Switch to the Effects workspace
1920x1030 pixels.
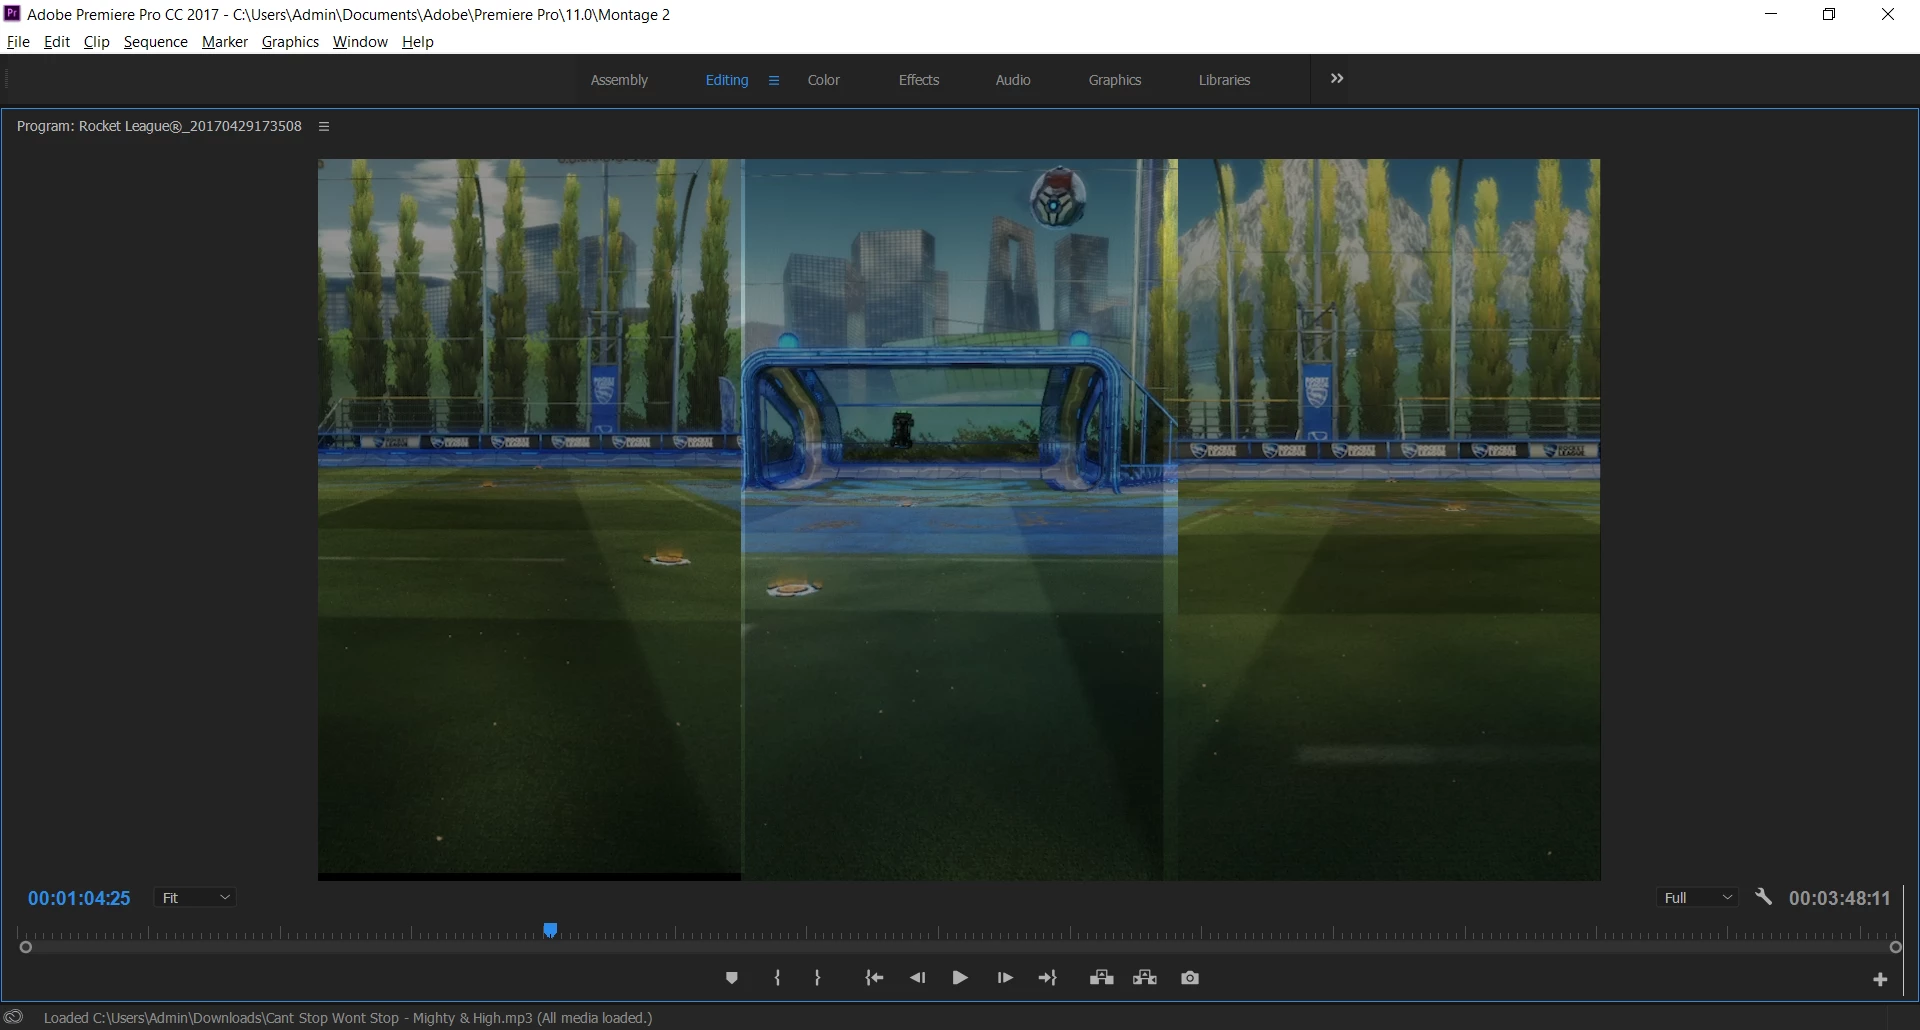(919, 80)
